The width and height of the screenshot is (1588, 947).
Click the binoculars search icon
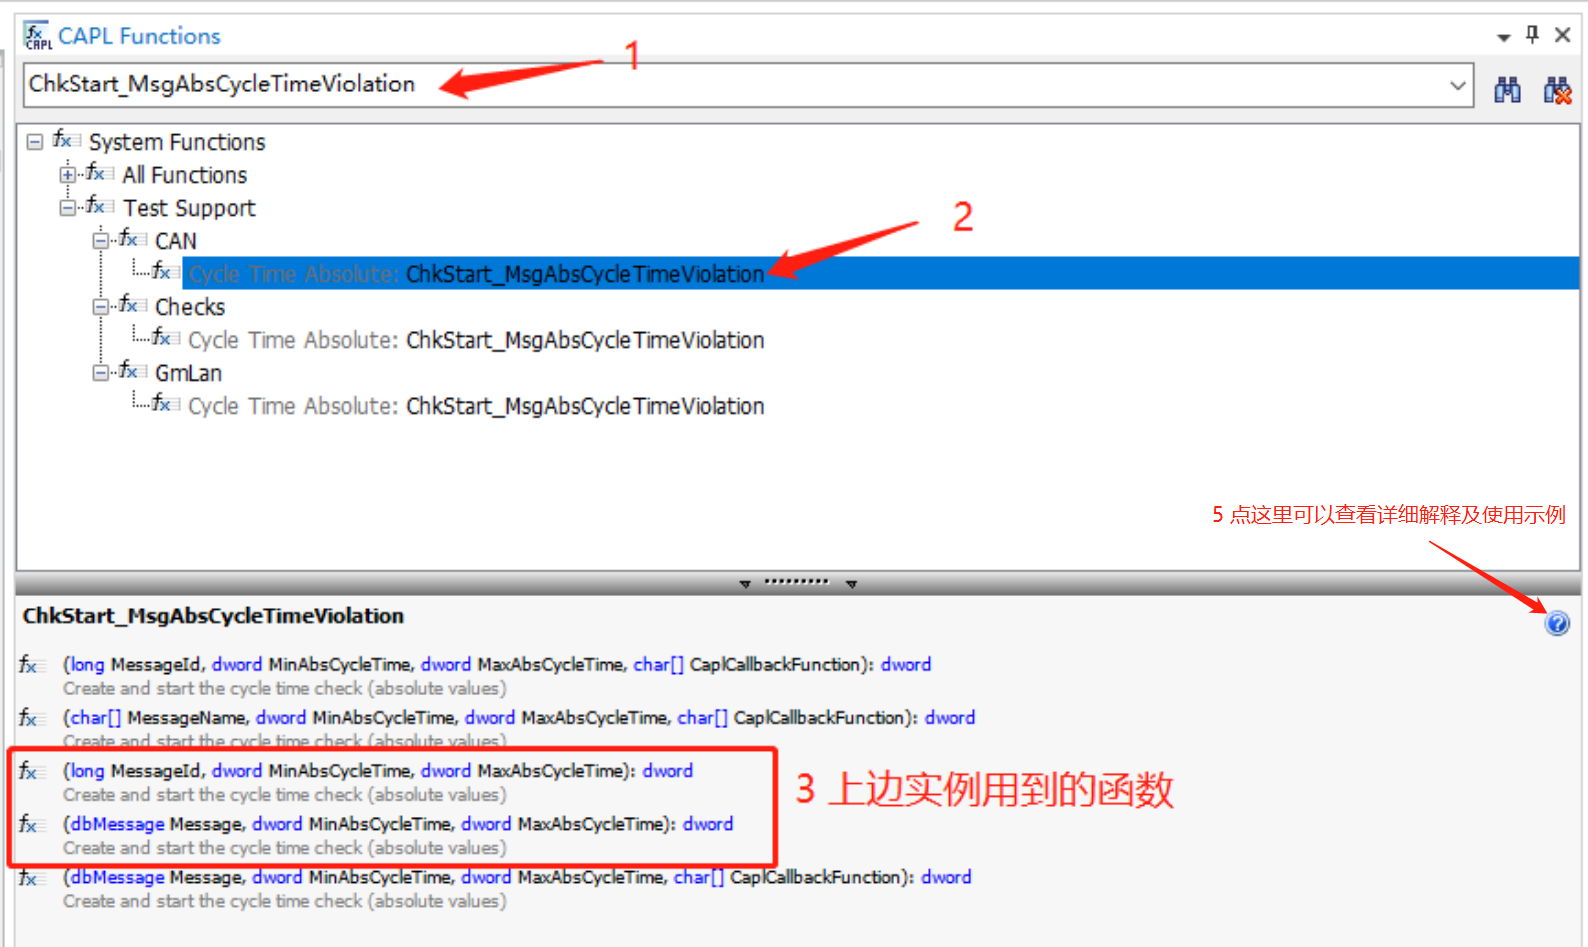pyautogui.click(x=1507, y=90)
